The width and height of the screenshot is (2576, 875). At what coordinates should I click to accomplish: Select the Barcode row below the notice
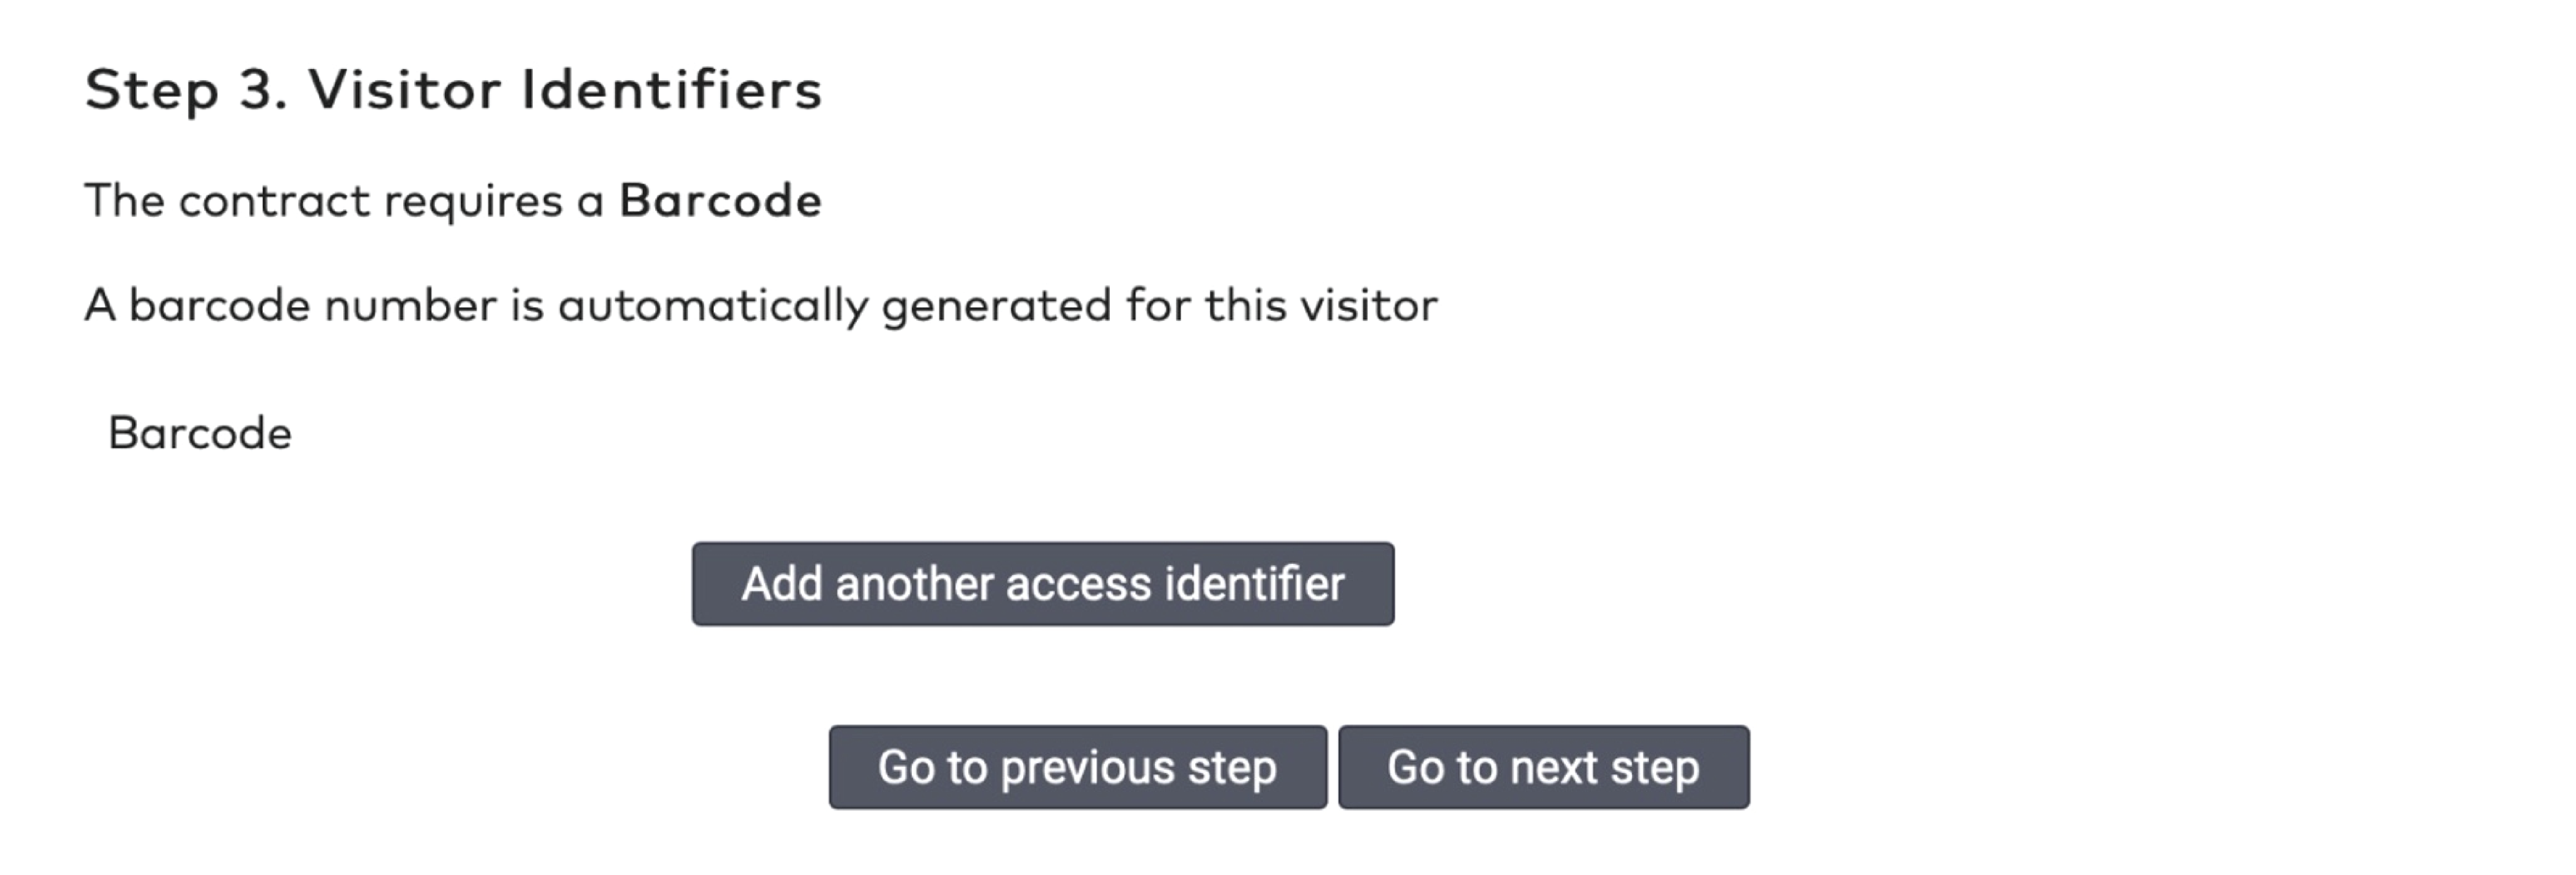click(x=200, y=434)
